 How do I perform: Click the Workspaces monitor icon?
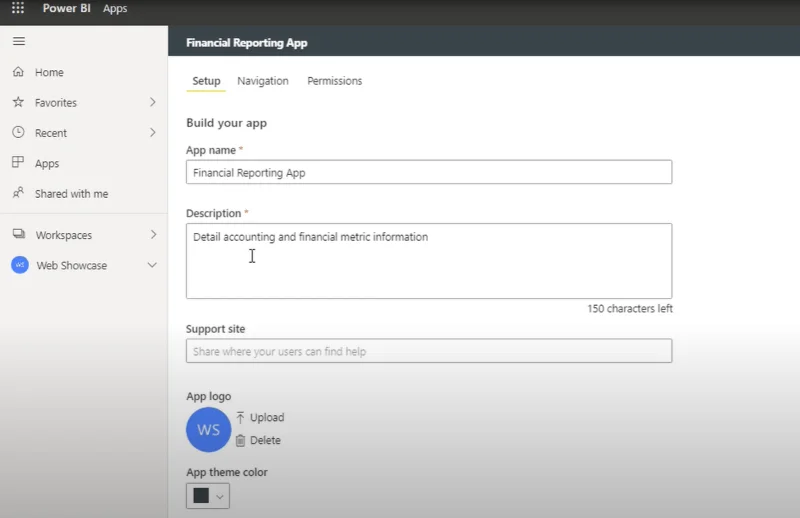[x=19, y=234]
